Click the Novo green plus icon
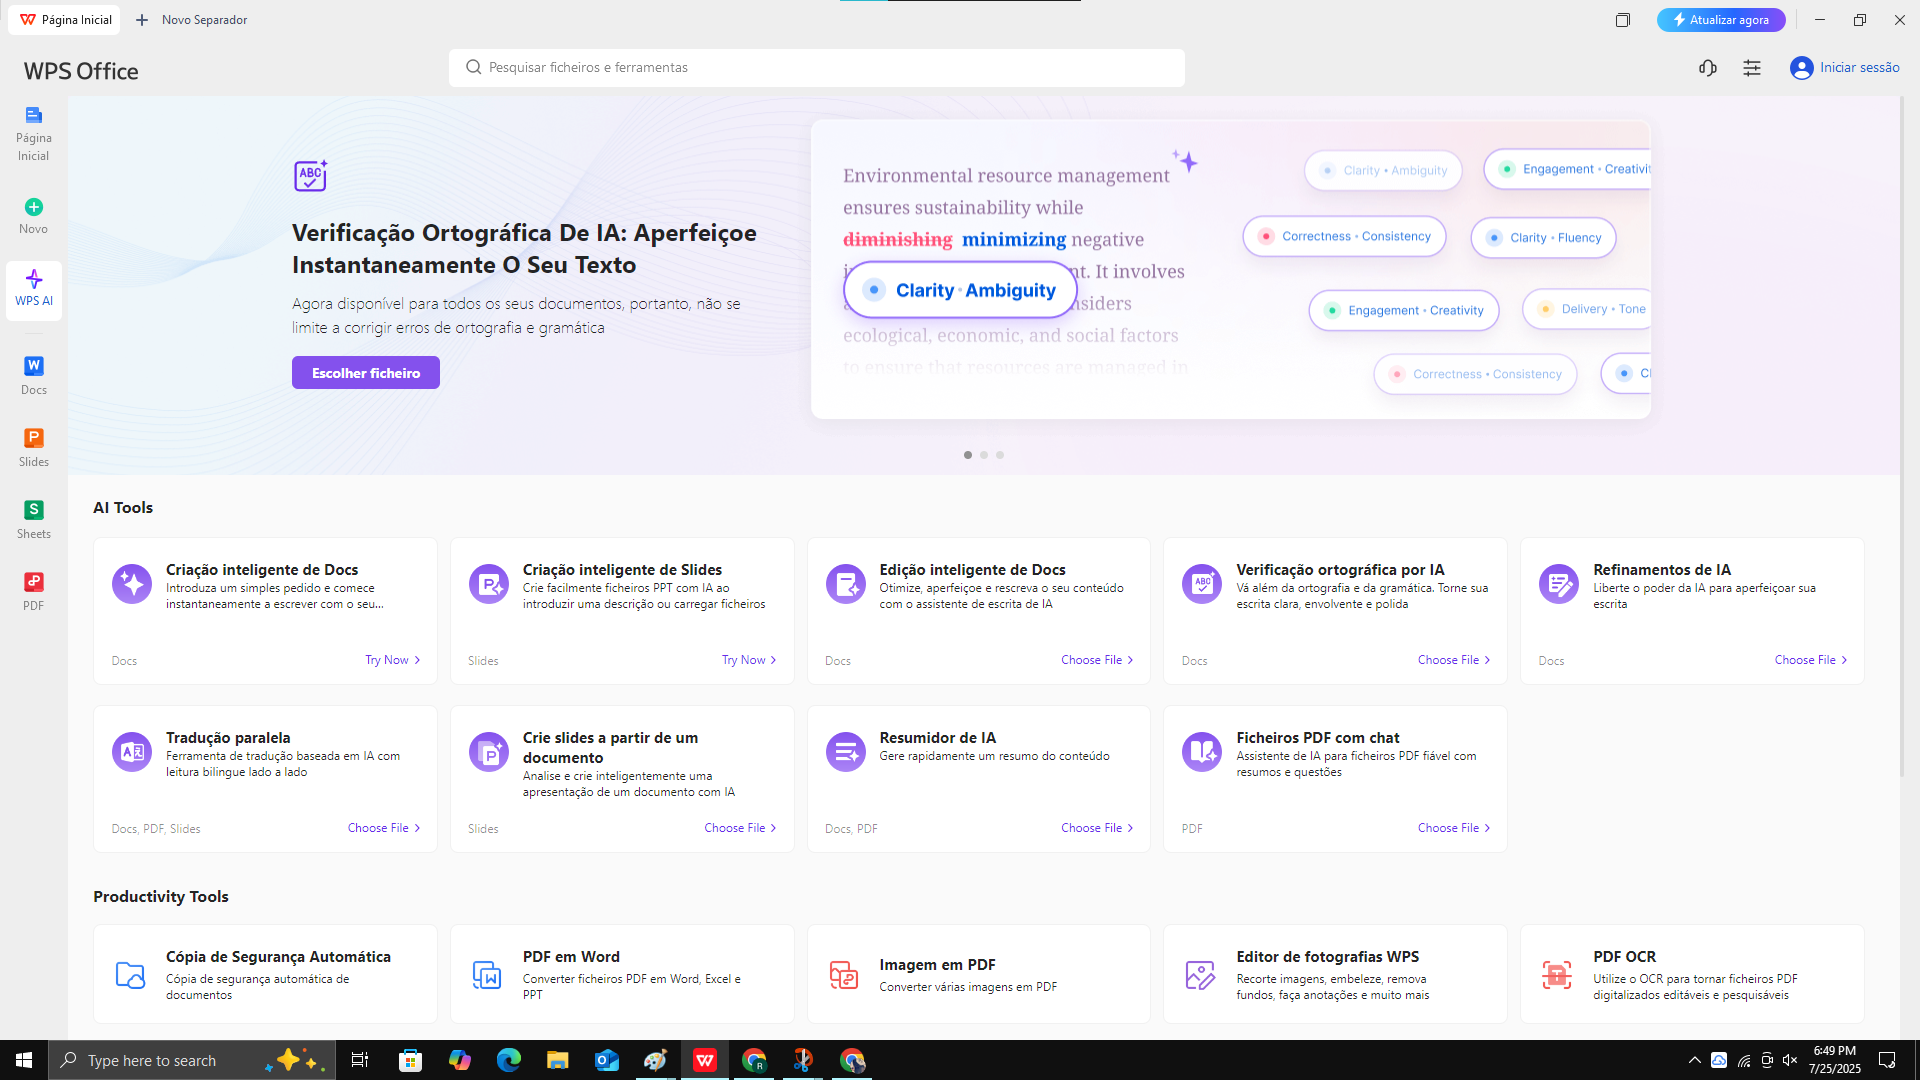Screen dimensions: 1920x1080 click(x=33, y=207)
